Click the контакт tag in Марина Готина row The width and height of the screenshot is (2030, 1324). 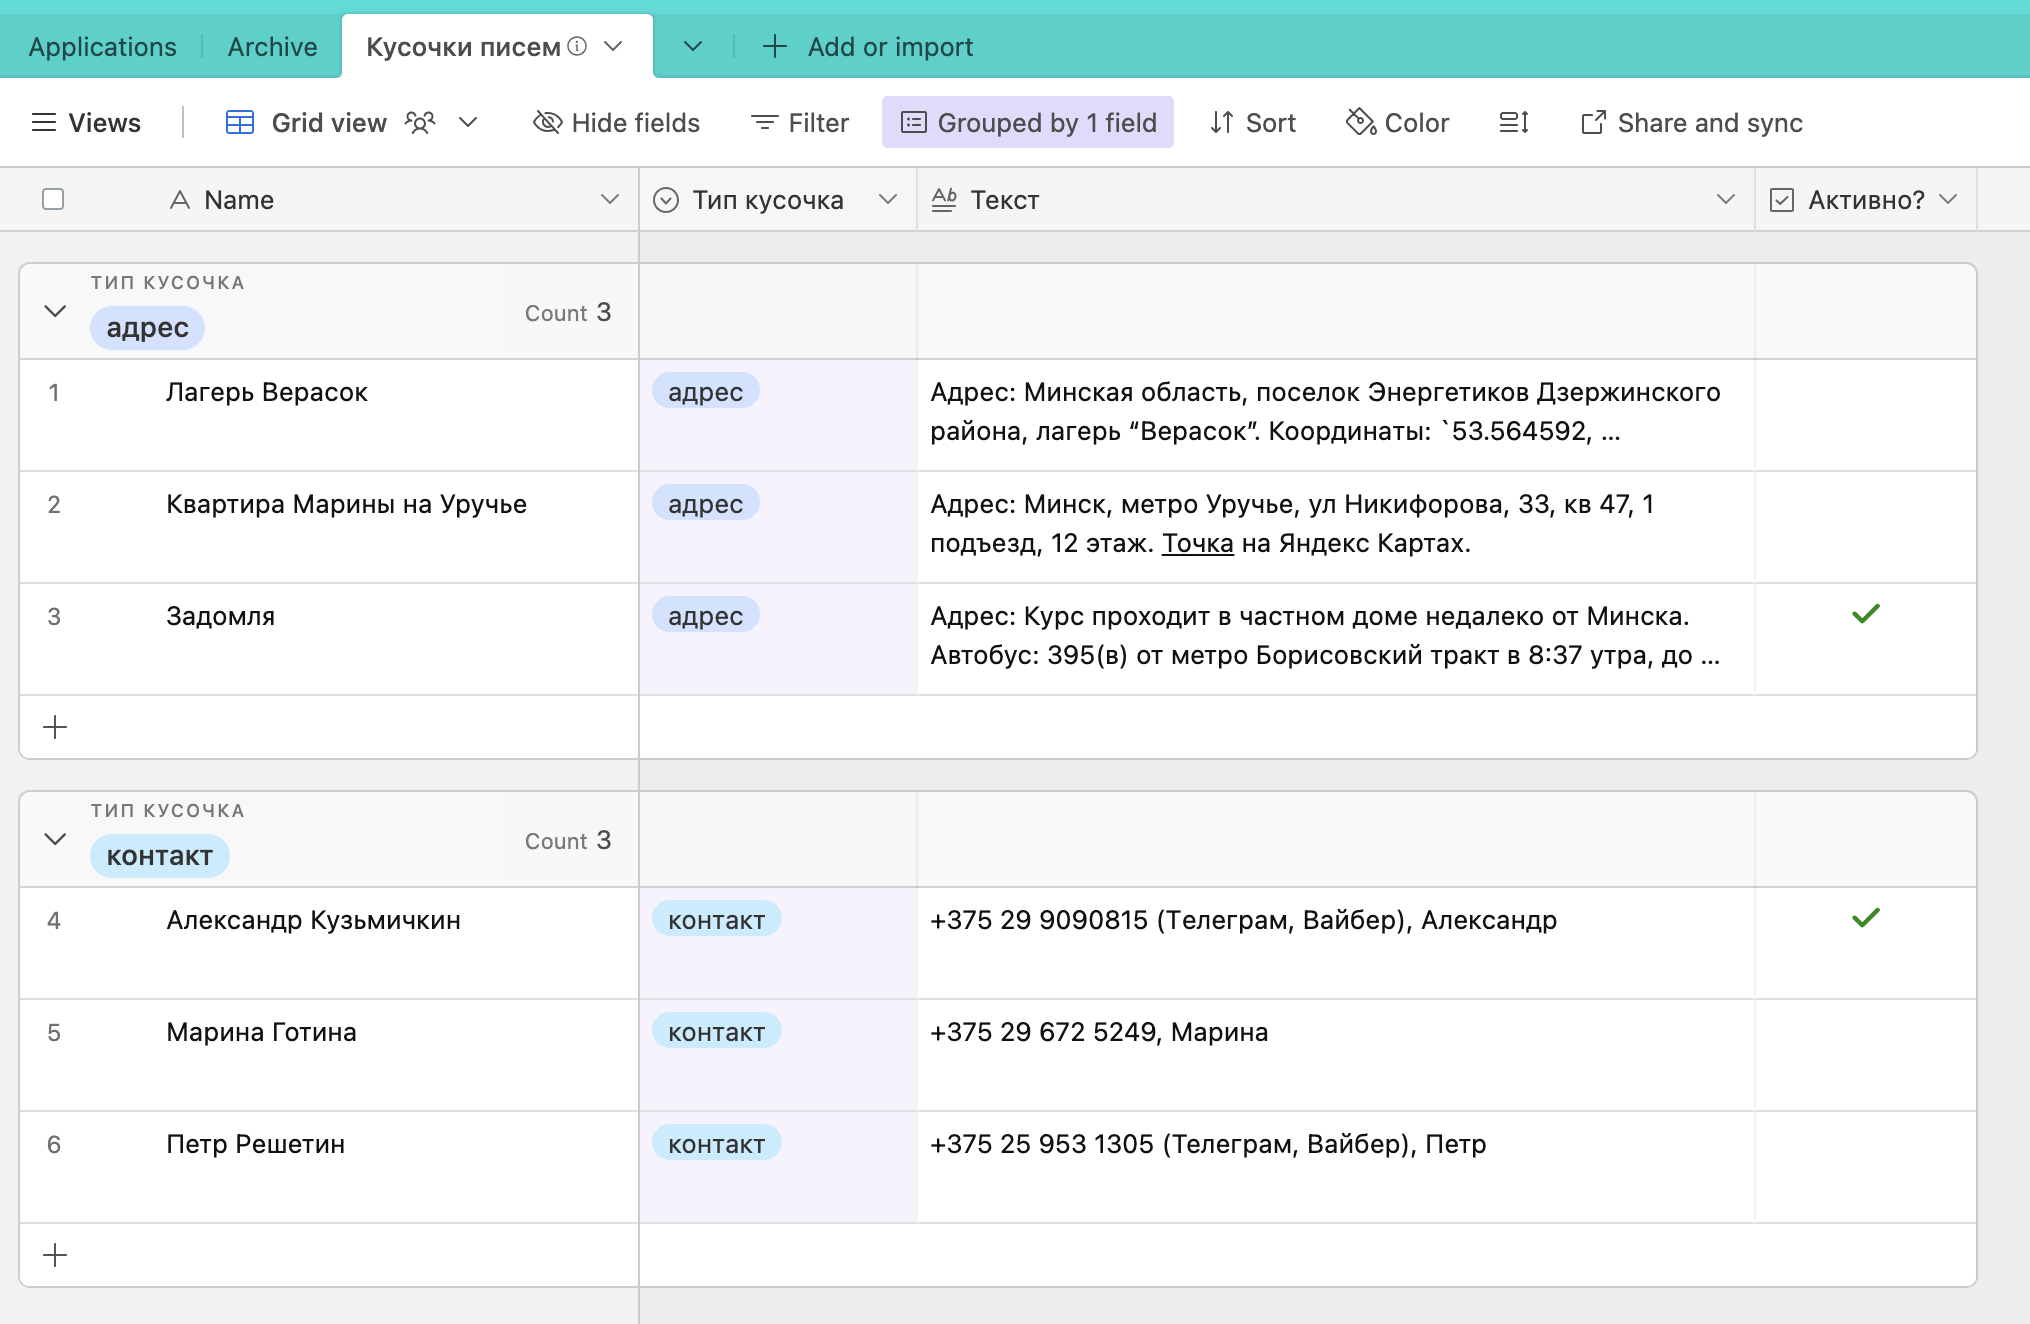(716, 1032)
